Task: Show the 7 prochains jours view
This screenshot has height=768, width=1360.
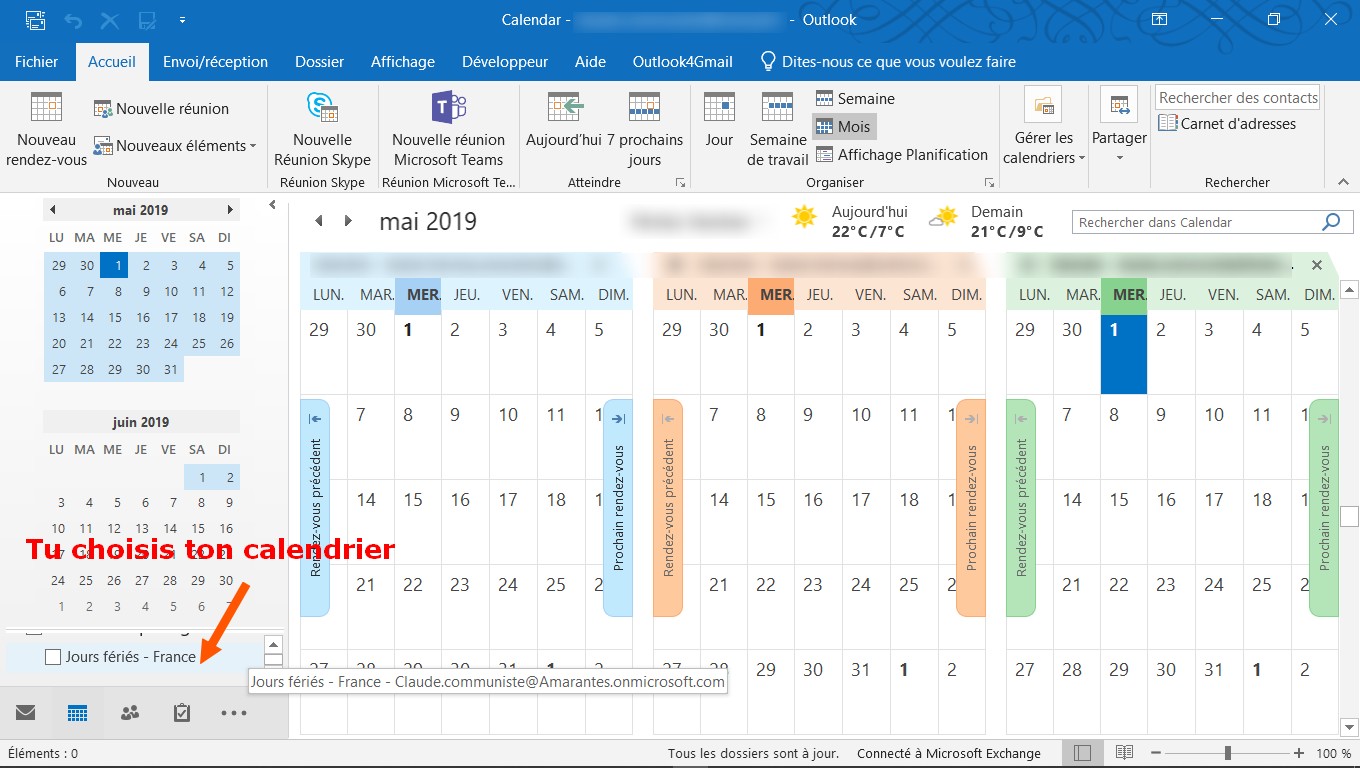Action: [x=645, y=130]
